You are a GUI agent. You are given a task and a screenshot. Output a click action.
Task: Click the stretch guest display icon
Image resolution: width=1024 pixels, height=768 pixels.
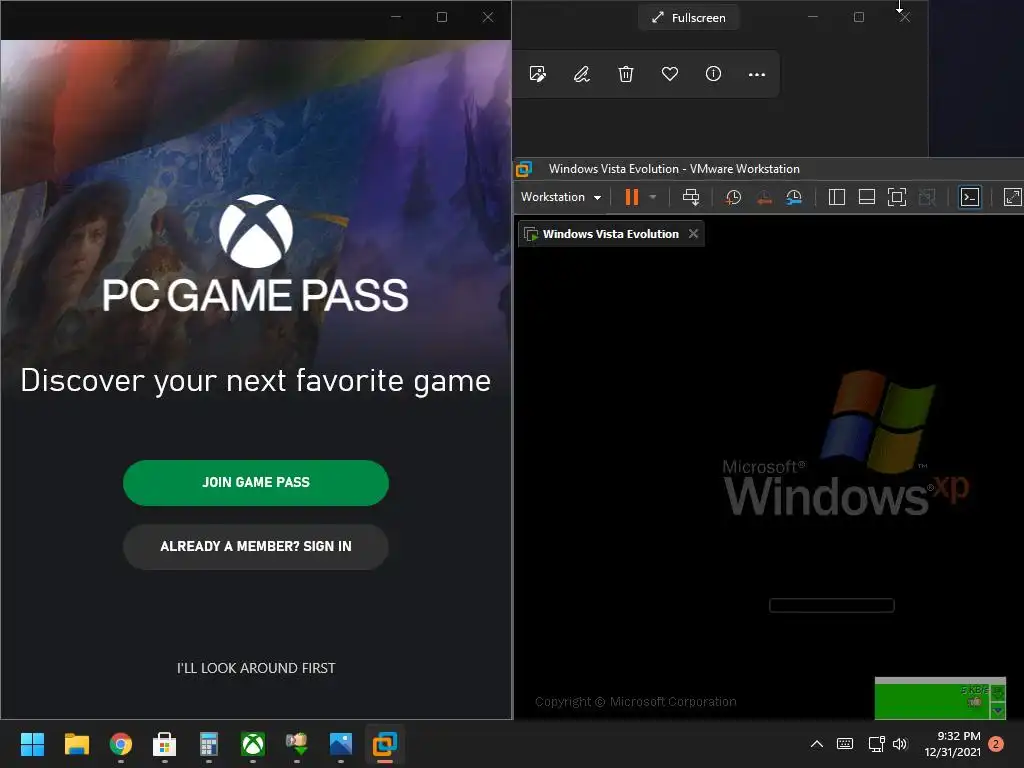[1012, 197]
